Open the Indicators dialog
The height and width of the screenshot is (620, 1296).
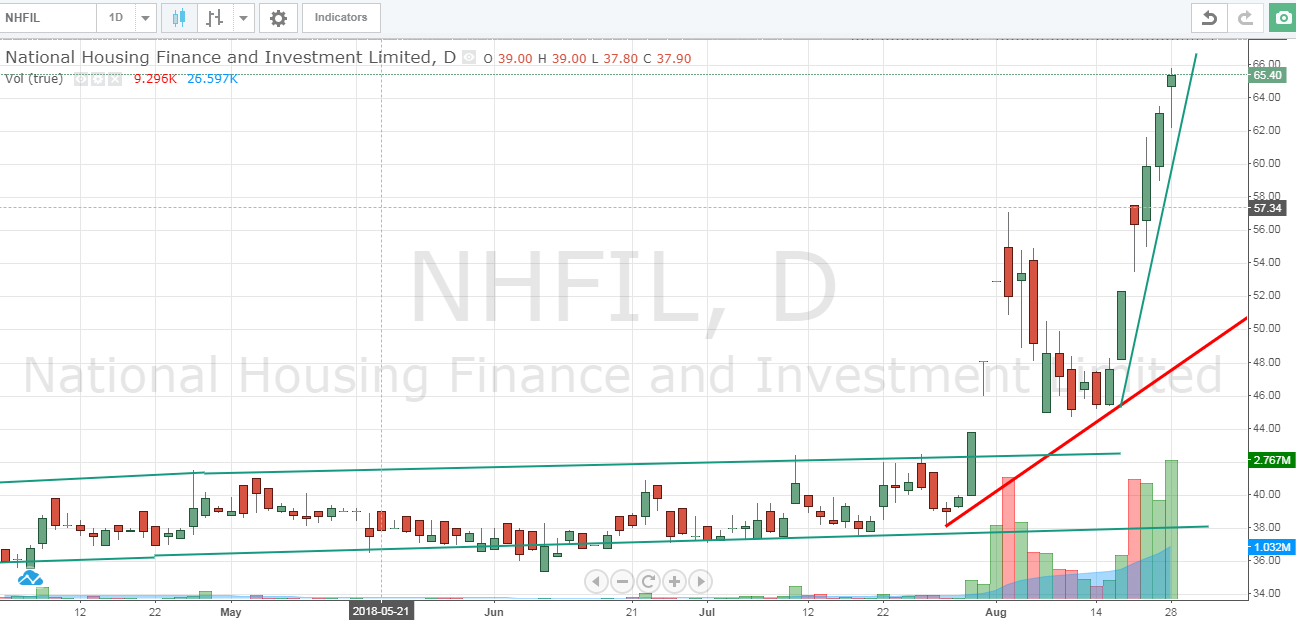[341, 17]
